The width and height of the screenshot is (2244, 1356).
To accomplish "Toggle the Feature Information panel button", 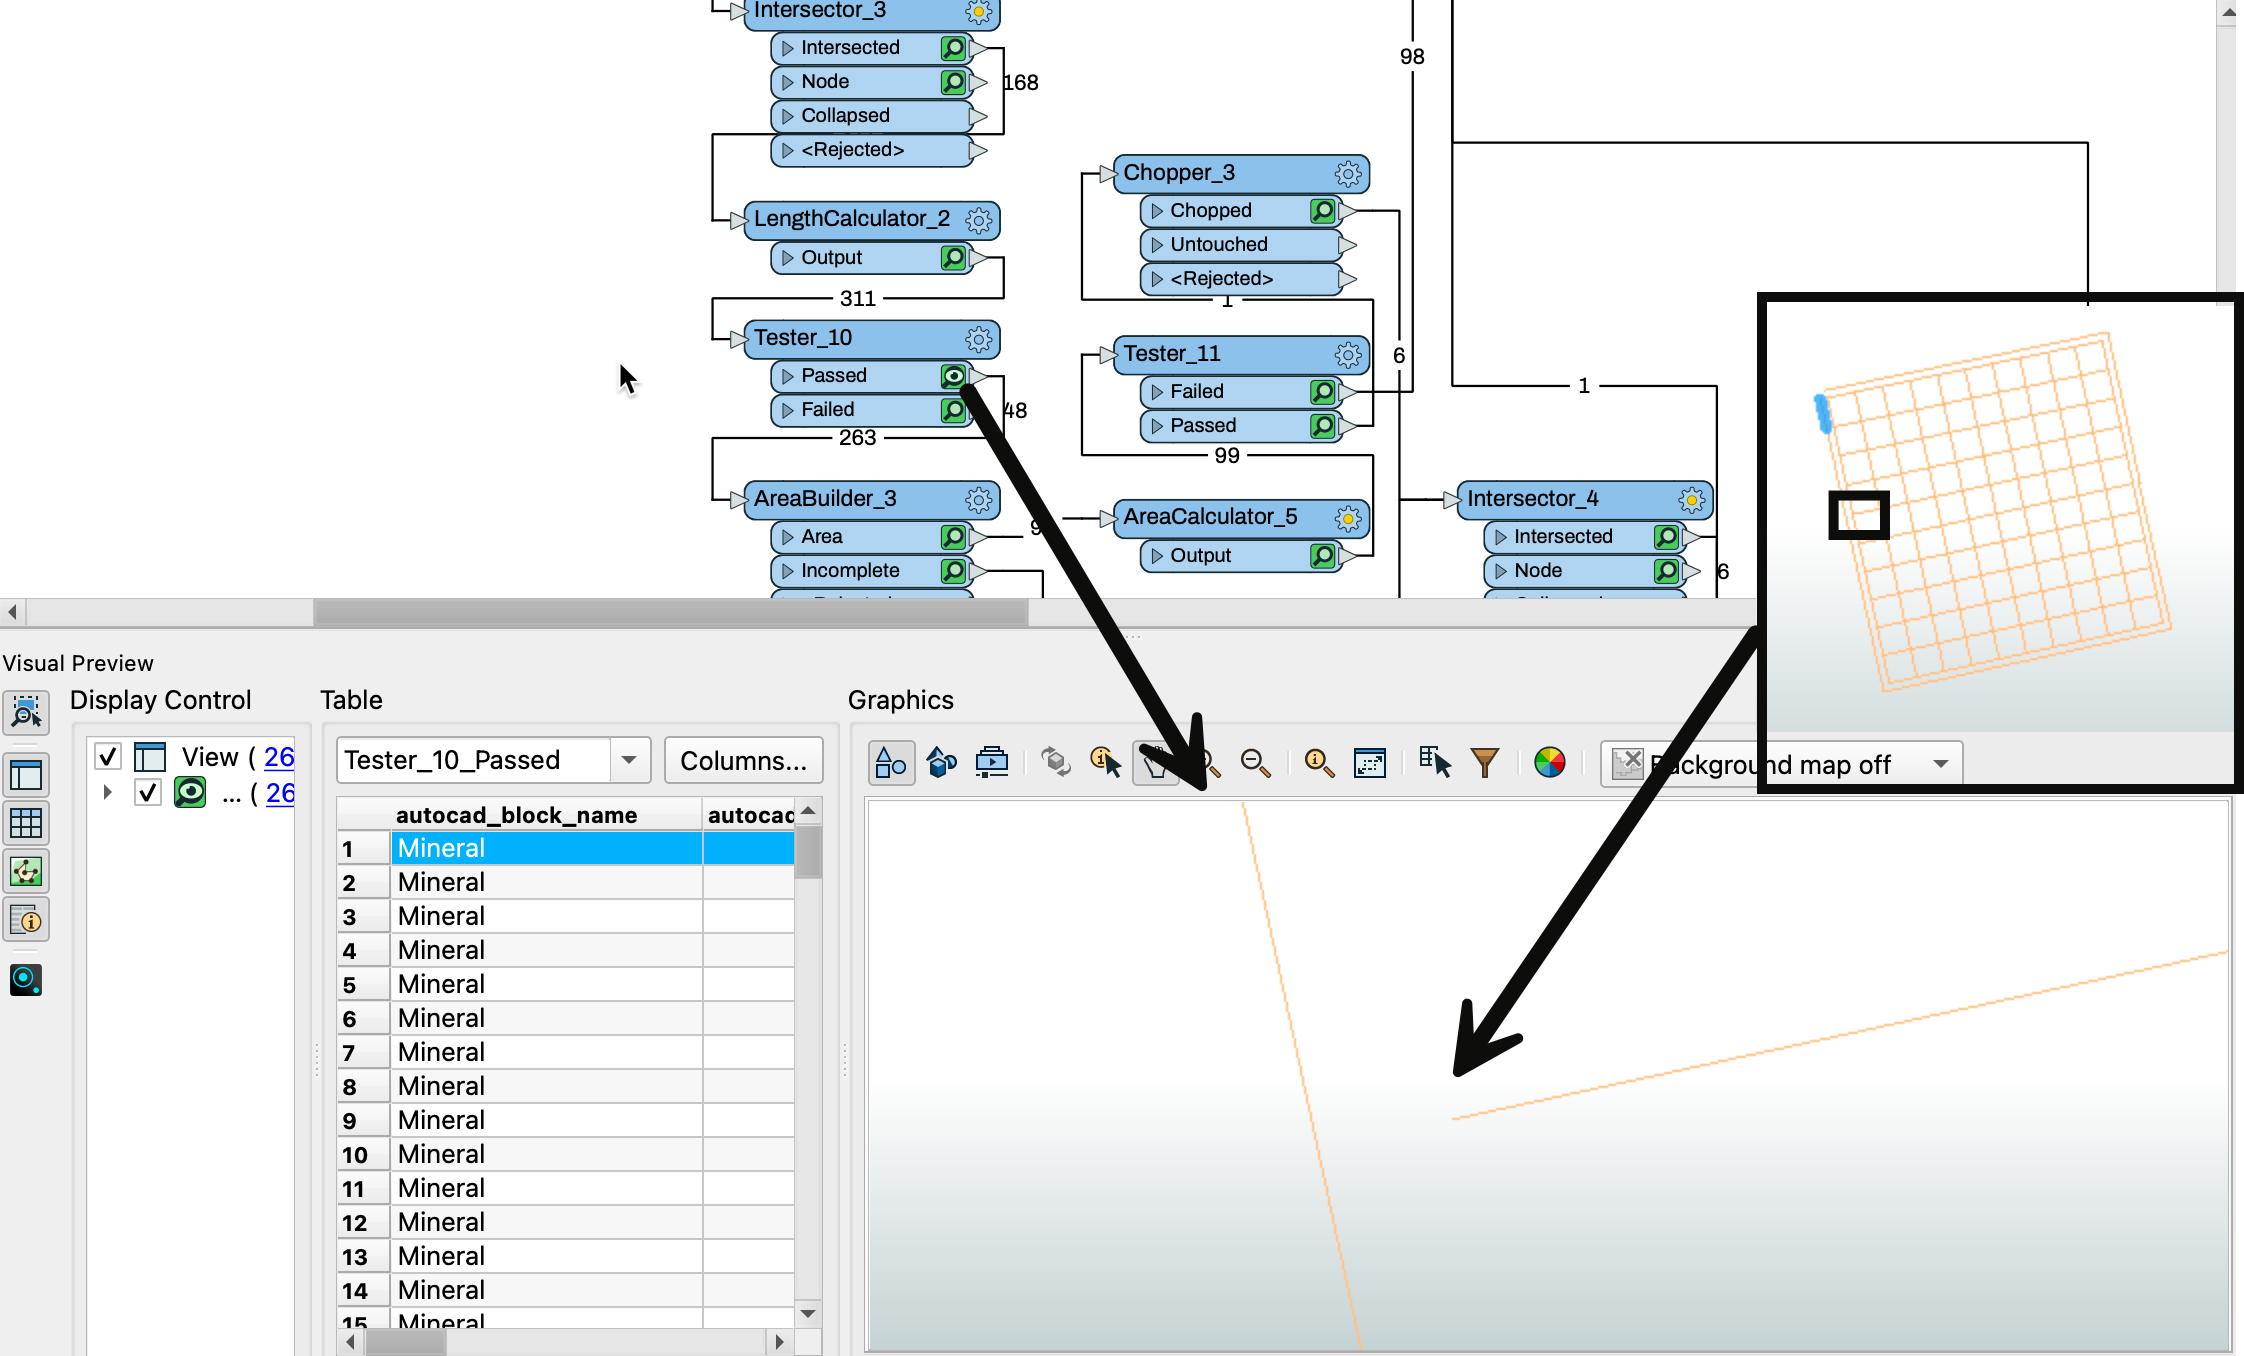I will pyautogui.click(x=26, y=920).
